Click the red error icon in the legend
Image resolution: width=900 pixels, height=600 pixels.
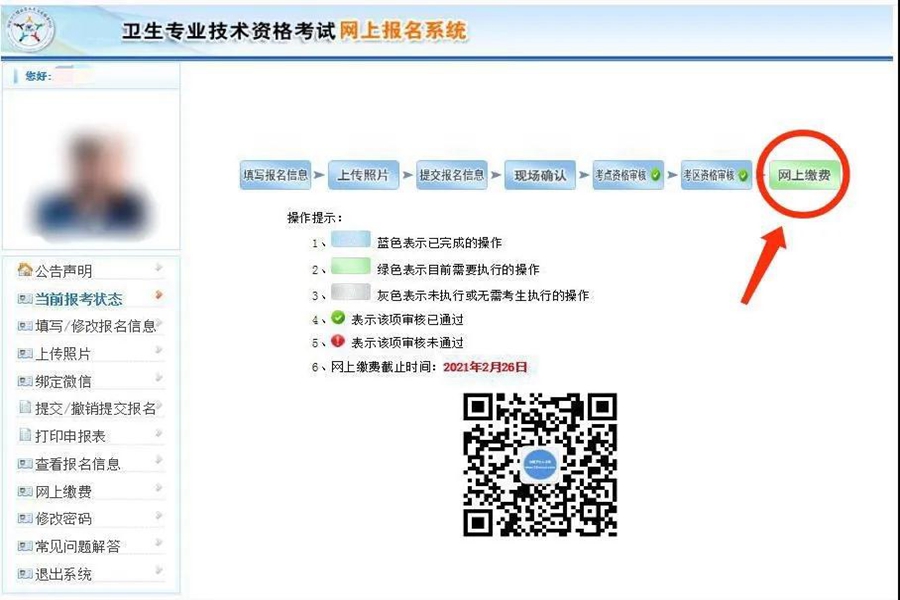[x=337, y=342]
